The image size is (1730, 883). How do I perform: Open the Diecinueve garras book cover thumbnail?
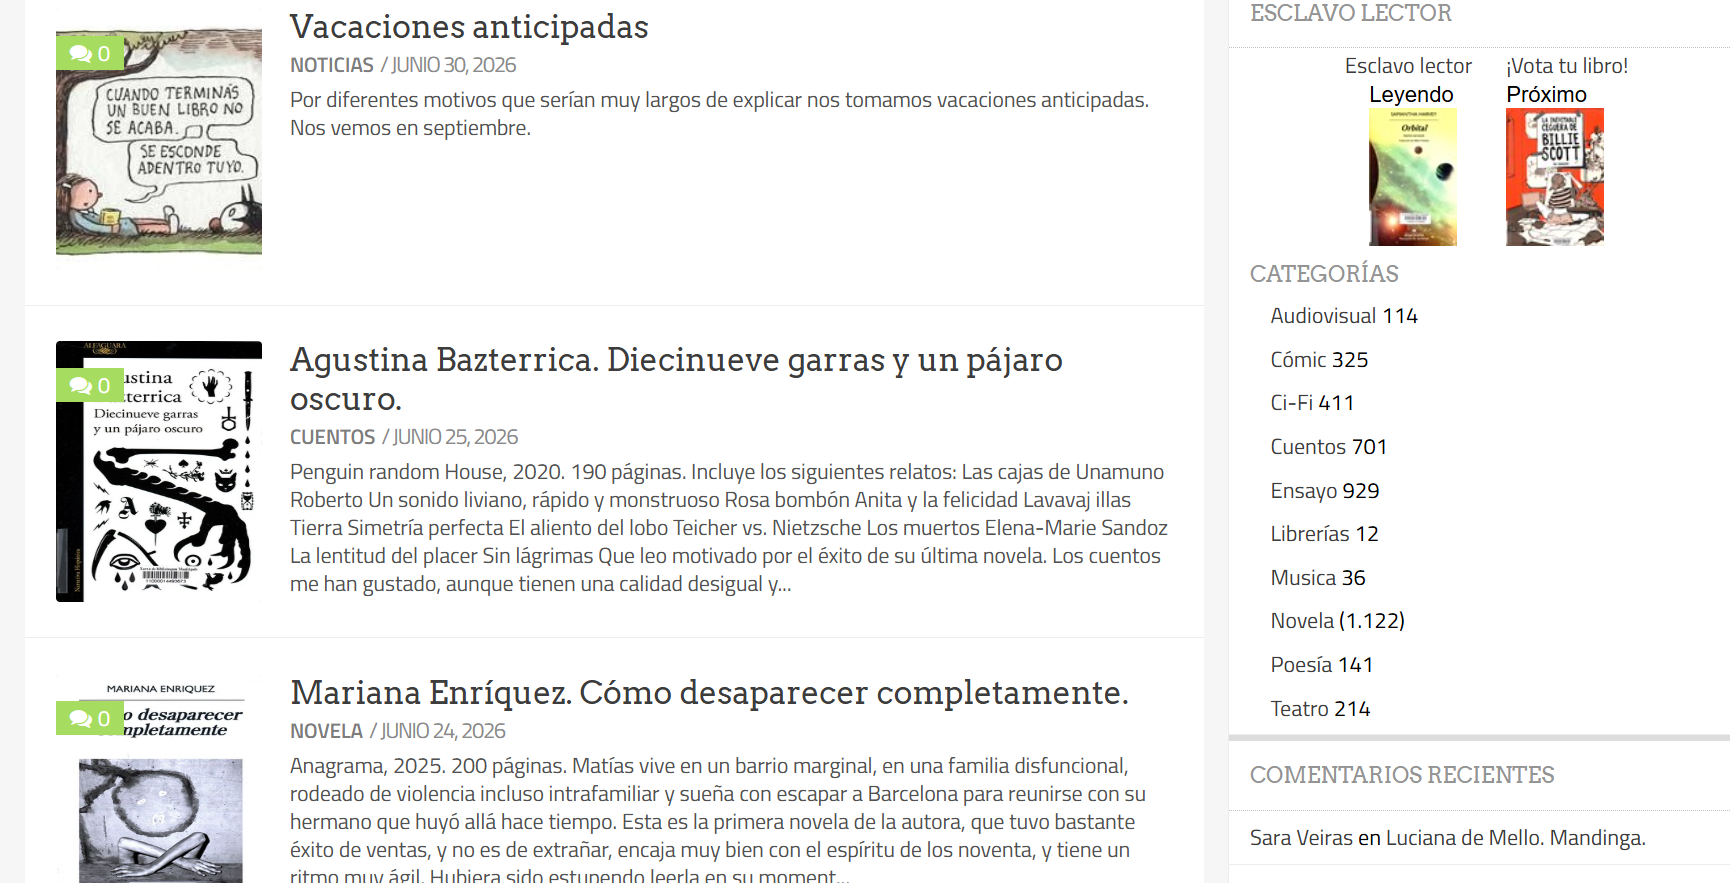coord(159,471)
